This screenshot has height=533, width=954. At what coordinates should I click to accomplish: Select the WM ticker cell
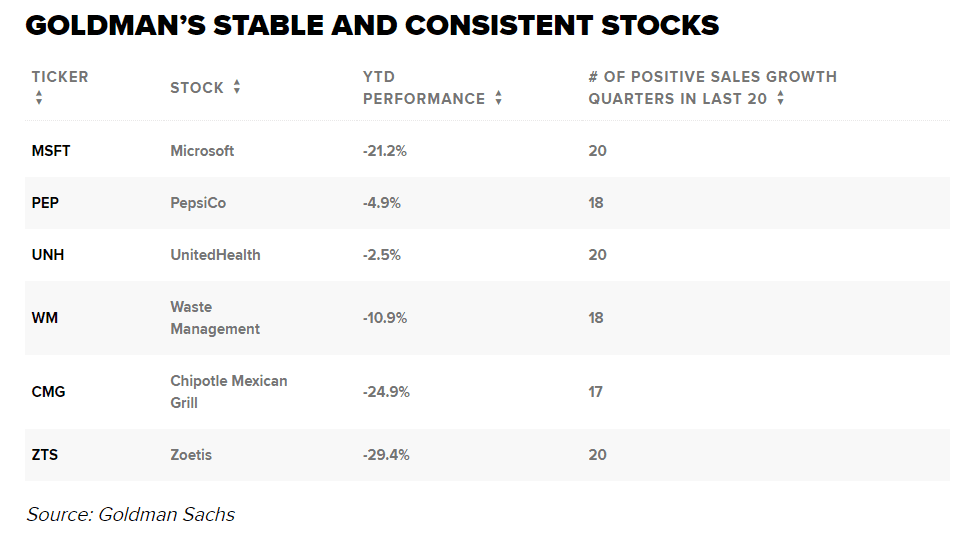click(x=43, y=318)
